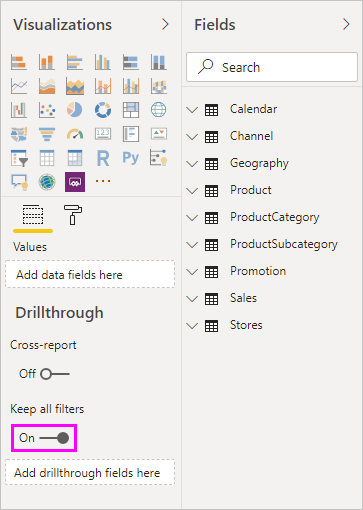The image size is (363, 510).
Task: Turn off Keep all filters toggle
Action: (x=54, y=438)
